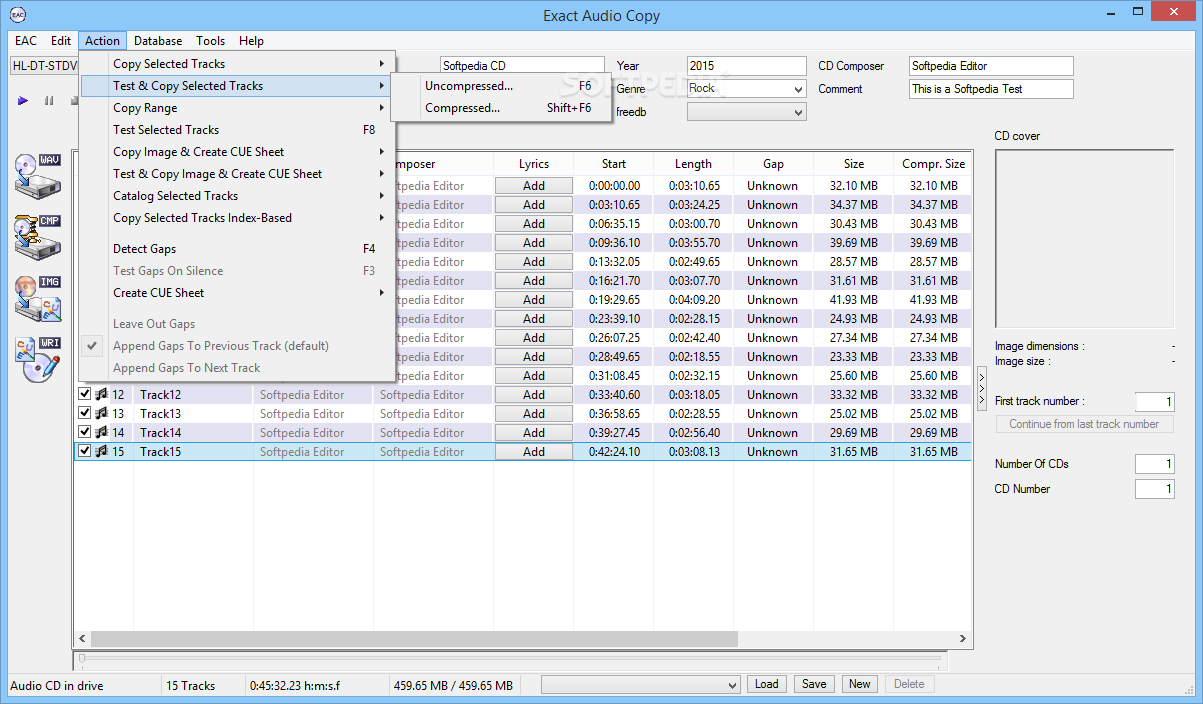Click the right arrow of the horizontal scrollbar

pos(963,638)
